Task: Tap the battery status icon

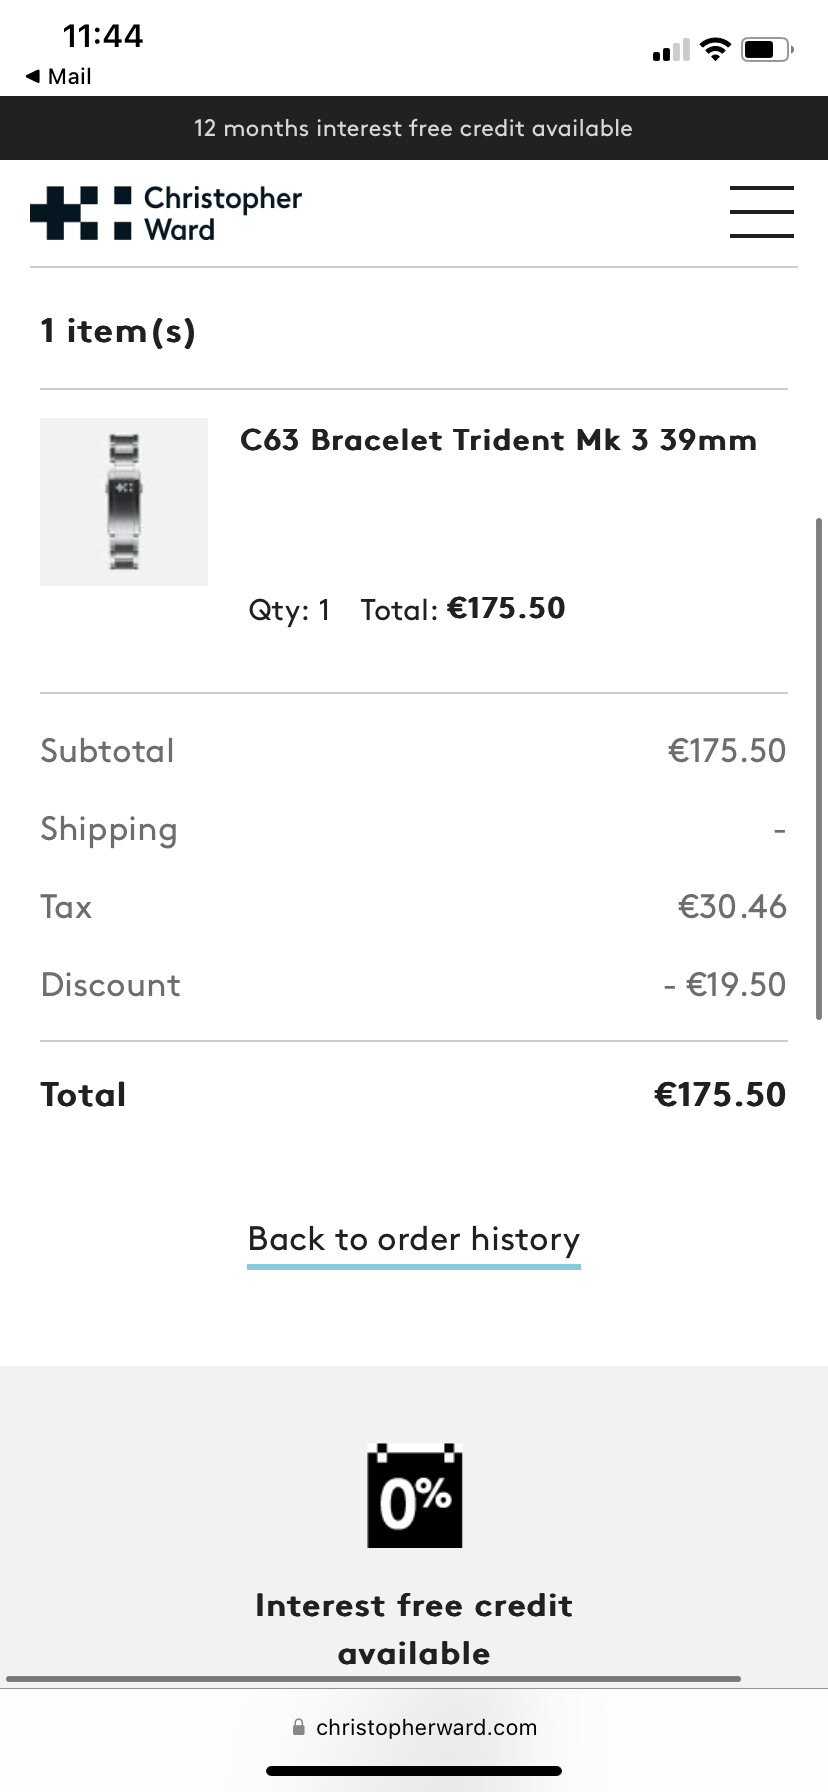Action: 766,49
